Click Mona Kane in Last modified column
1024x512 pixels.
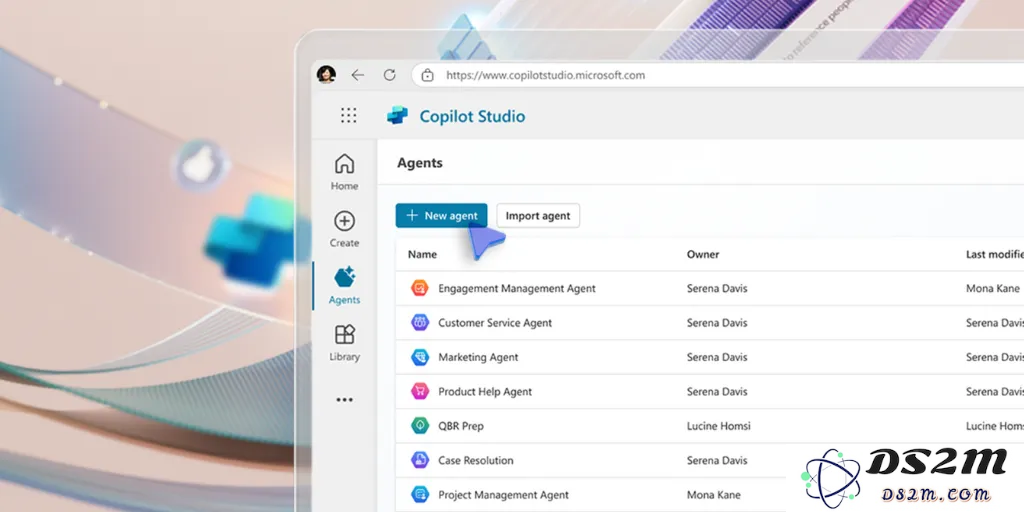click(x=993, y=288)
